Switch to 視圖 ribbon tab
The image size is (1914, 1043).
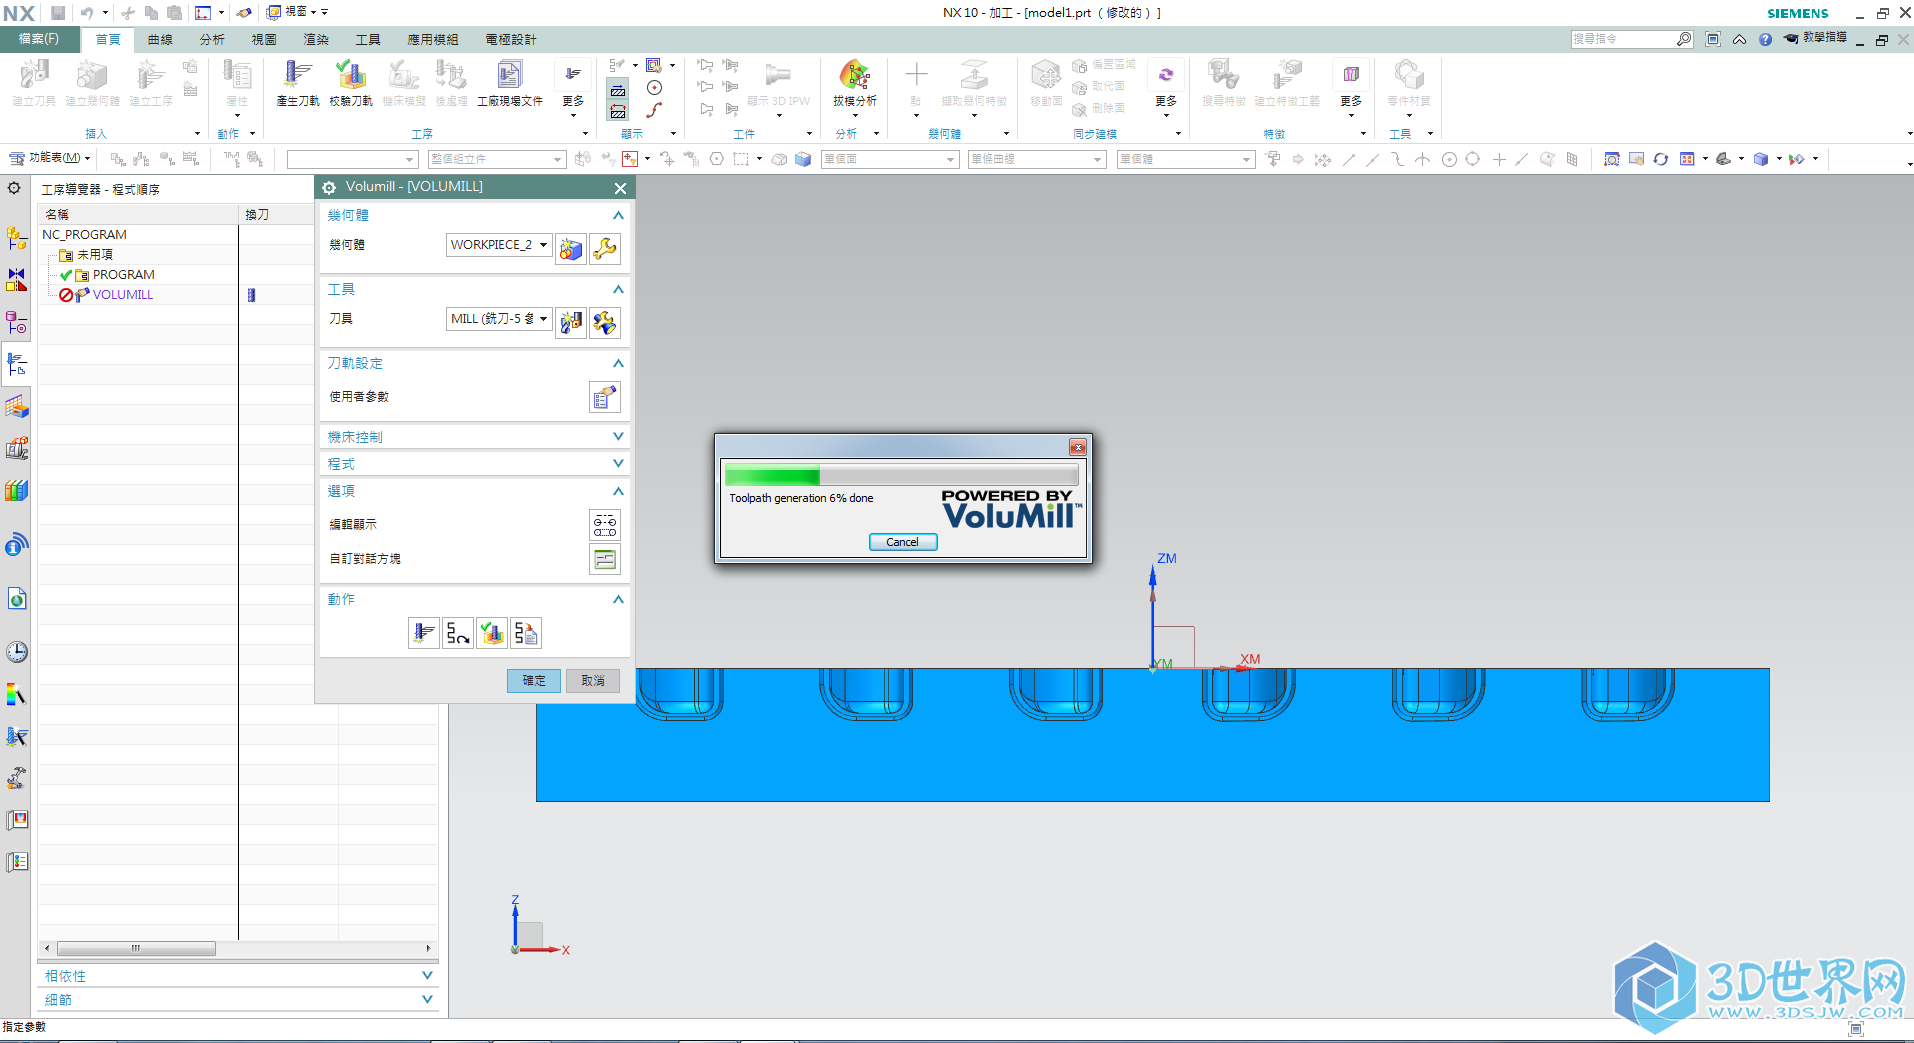tap(264, 40)
